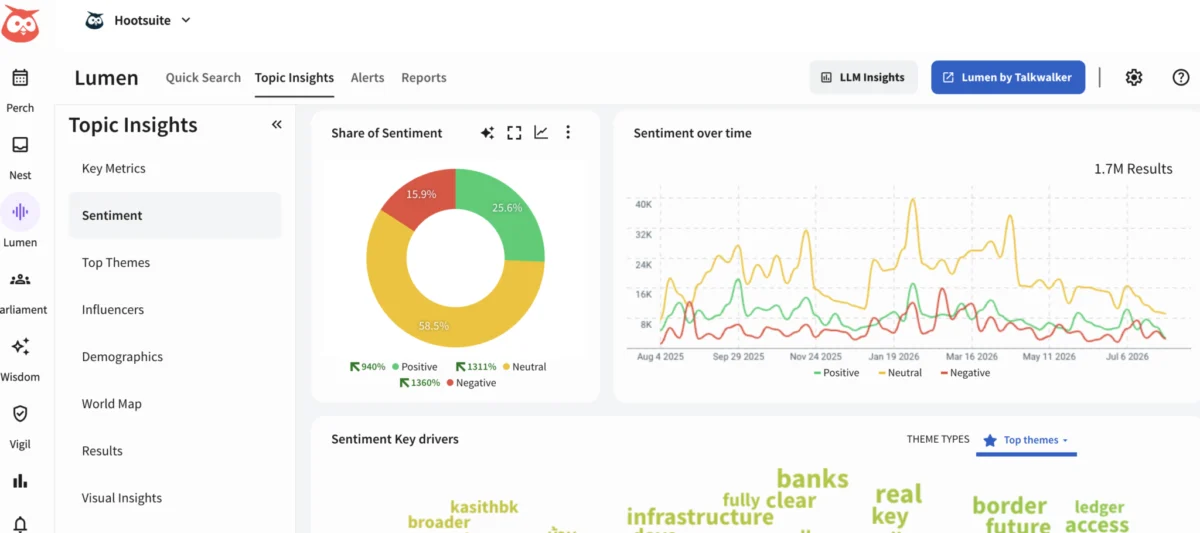
Task: Click the chart icon in LLM Insights button
Action: (x=826, y=77)
